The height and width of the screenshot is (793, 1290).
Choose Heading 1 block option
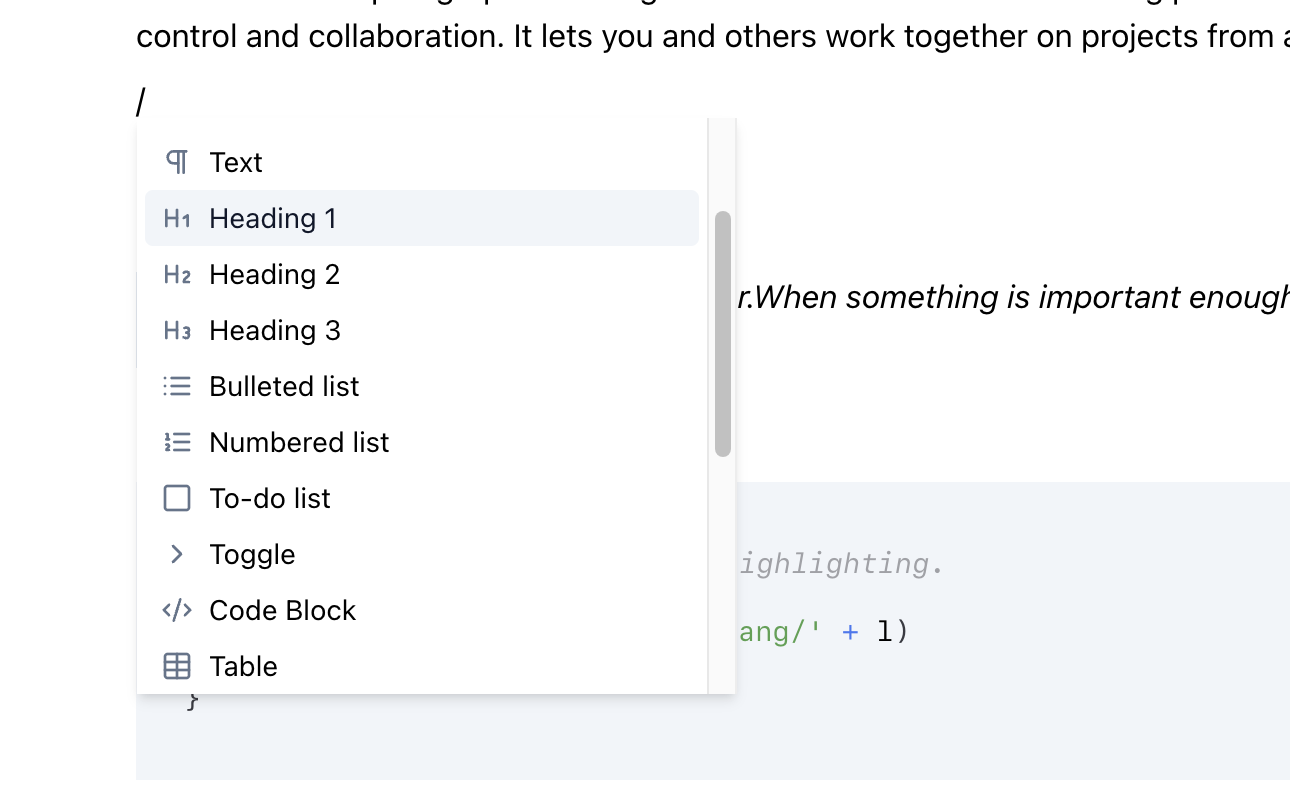pyautogui.click(x=272, y=218)
